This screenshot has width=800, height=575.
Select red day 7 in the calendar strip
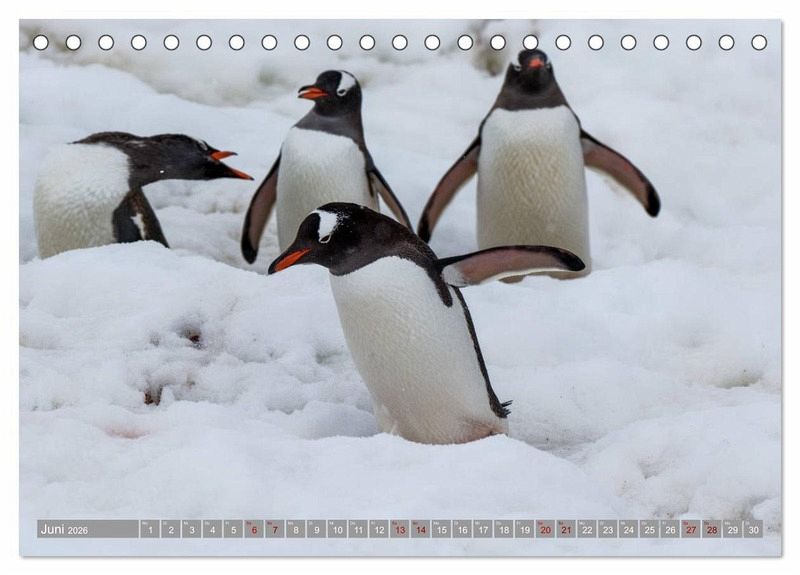(275, 529)
